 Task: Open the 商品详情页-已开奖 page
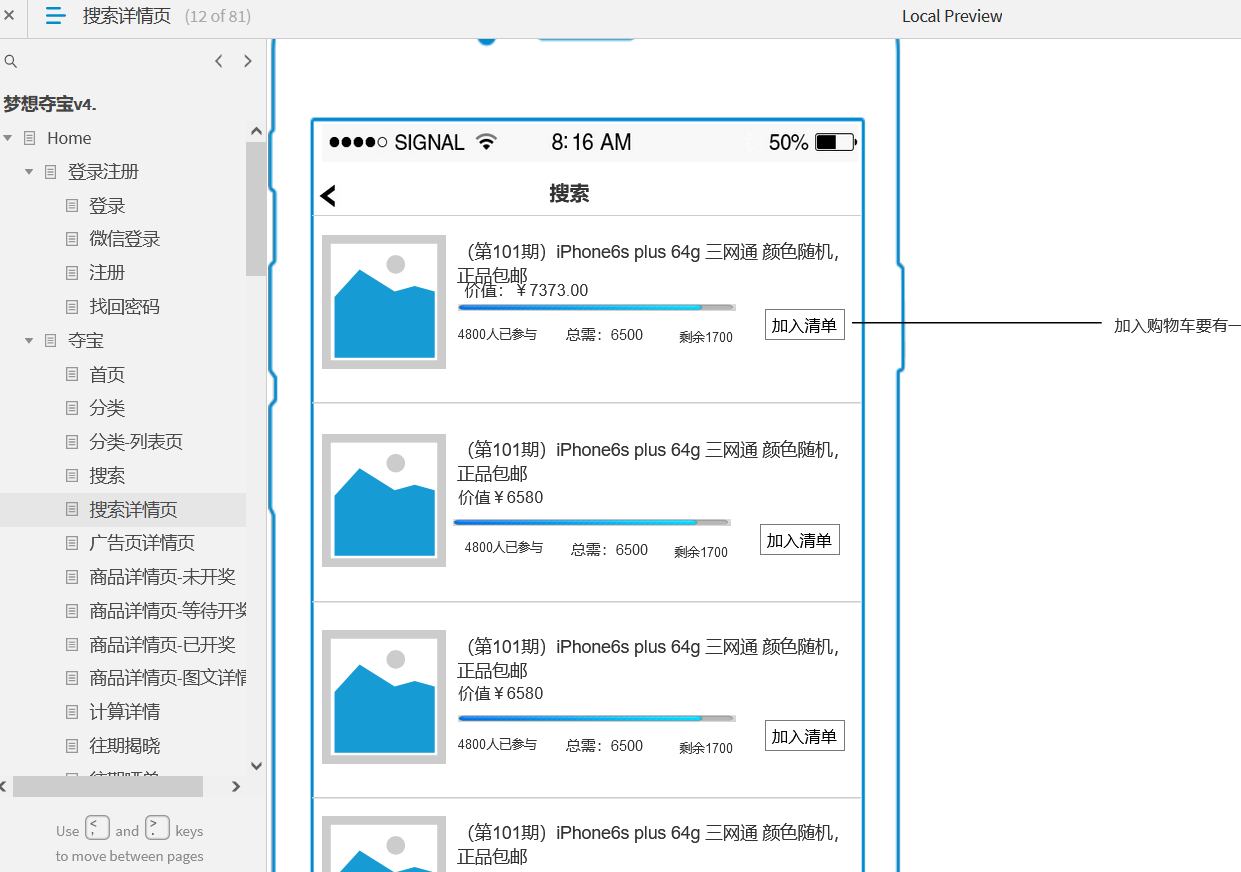pos(162,645)
